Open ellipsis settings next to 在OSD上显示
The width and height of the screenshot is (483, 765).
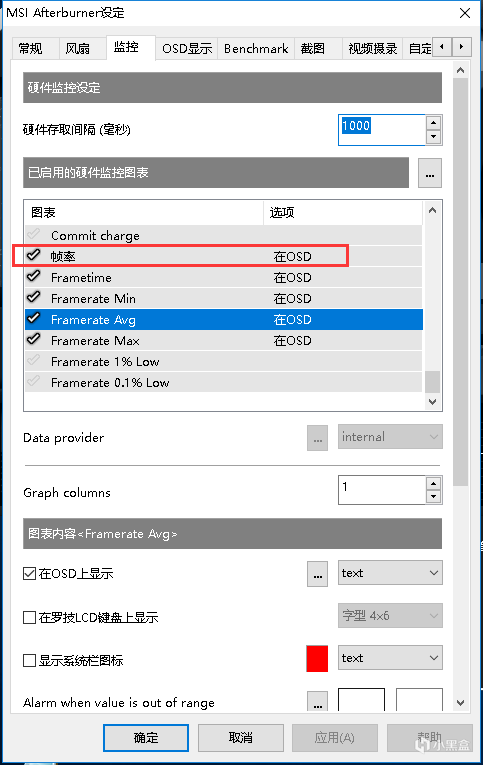point(317,573)
